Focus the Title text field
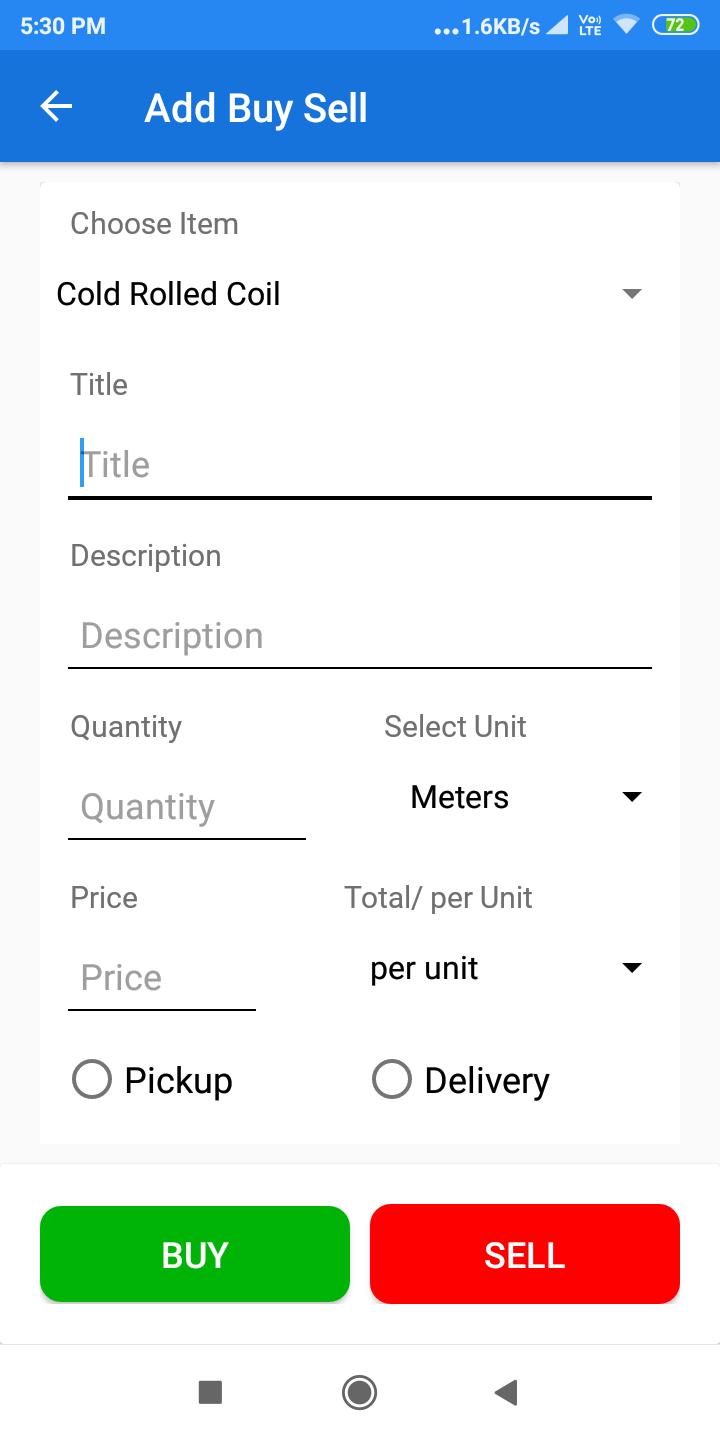This screenshot has width=720, height=1440. (360, 465)
